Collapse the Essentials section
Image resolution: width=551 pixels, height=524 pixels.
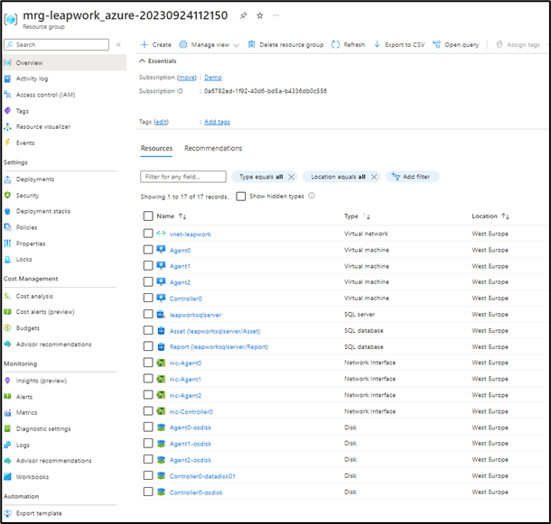[142, 61]
